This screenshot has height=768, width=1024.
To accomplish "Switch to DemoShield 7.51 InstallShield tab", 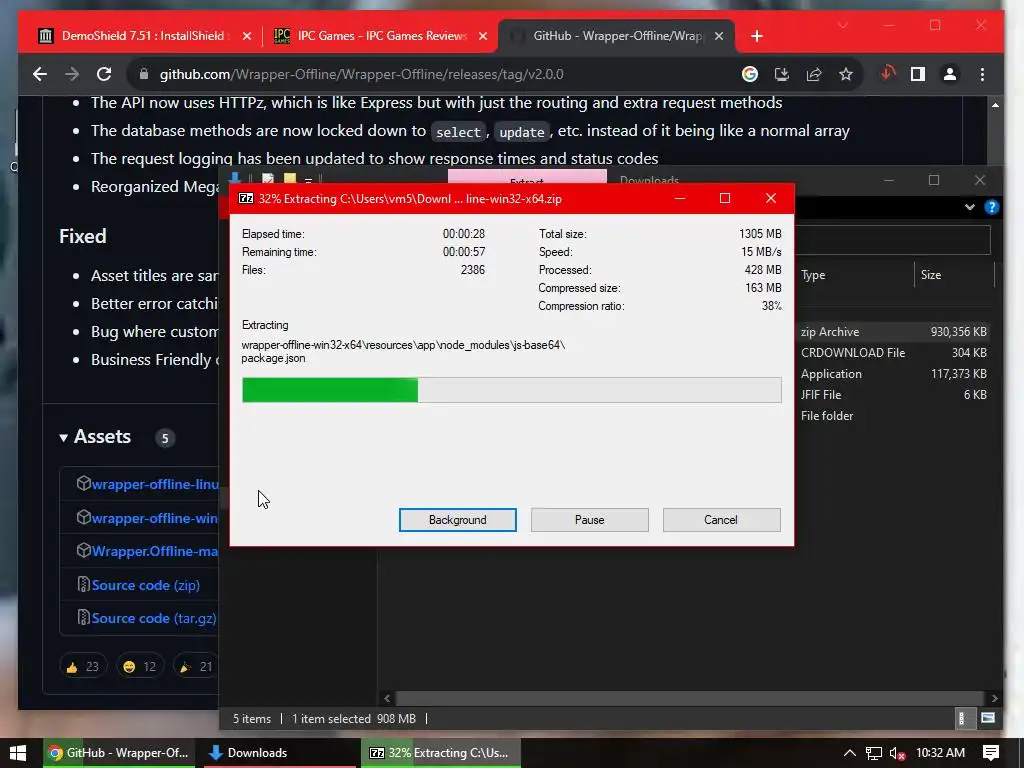I will tap(142, 36).
